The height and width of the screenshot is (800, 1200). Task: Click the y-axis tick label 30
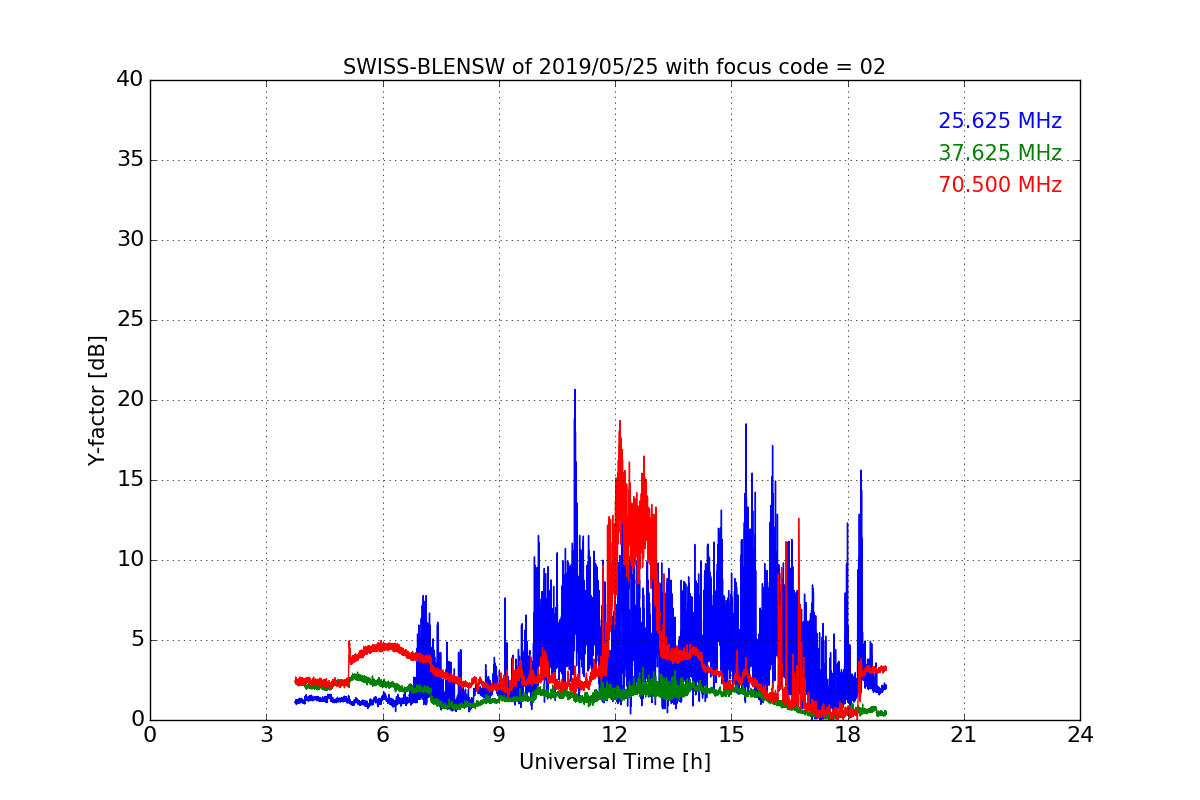click(x=130, y=240)
